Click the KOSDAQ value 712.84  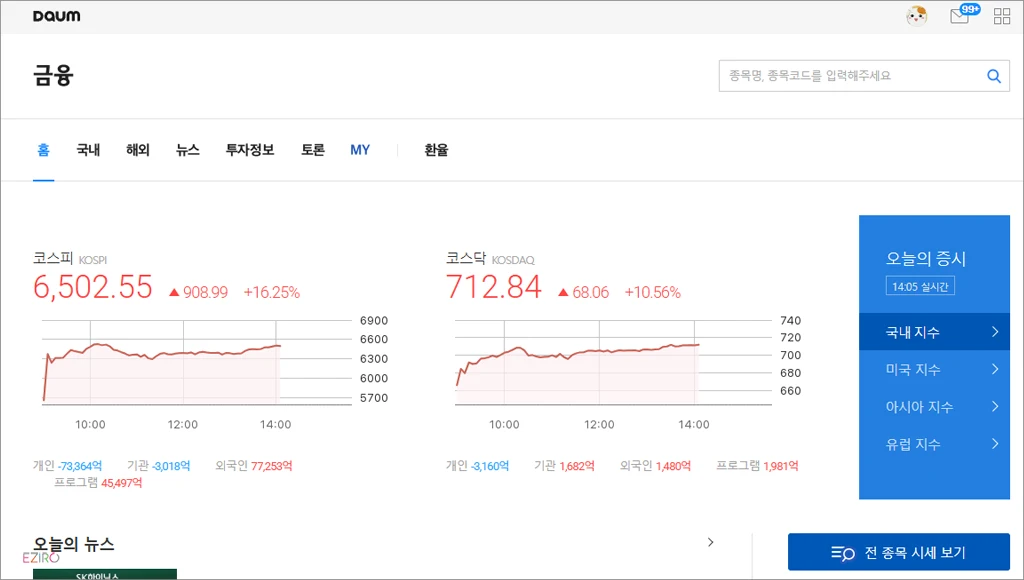coord(494,287)
